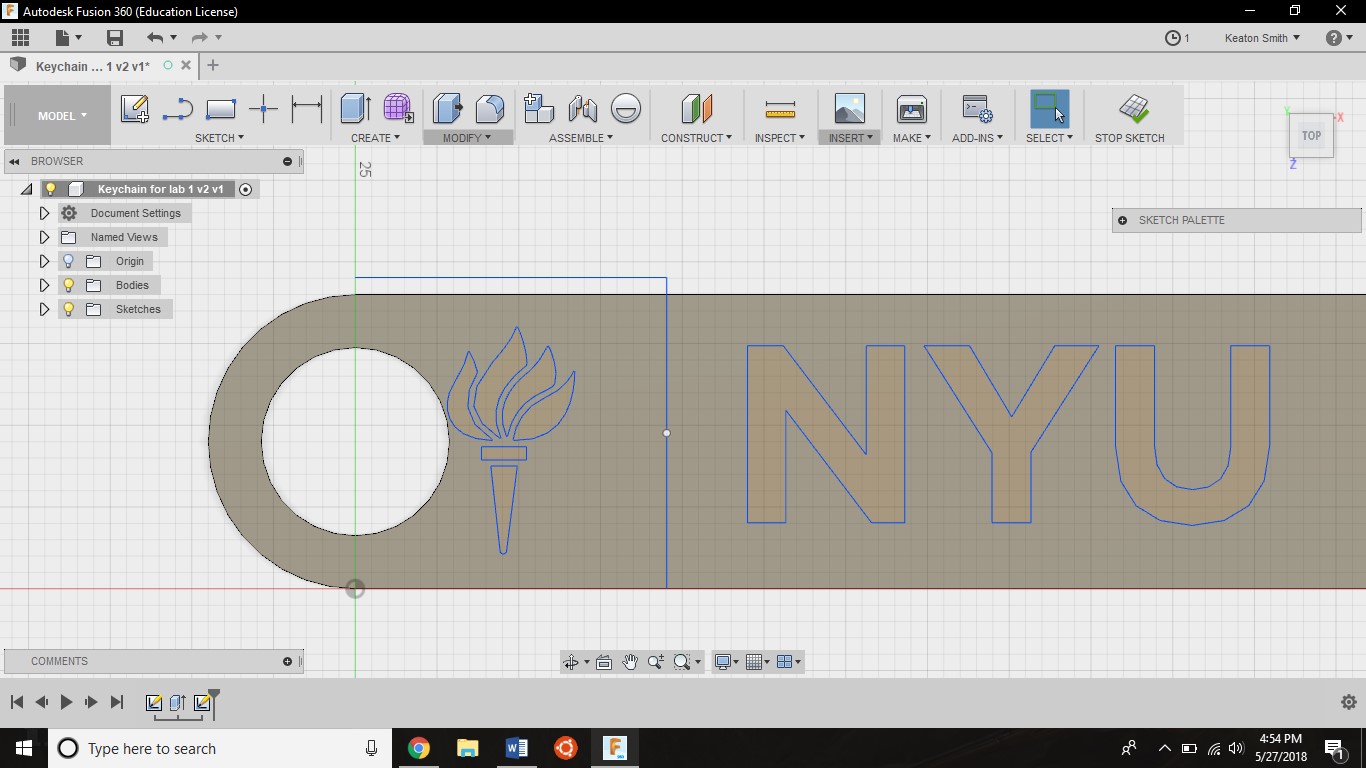This screenshot has height=768, width=1366.
Task: Click the timeline Play button
Action: 66,702
